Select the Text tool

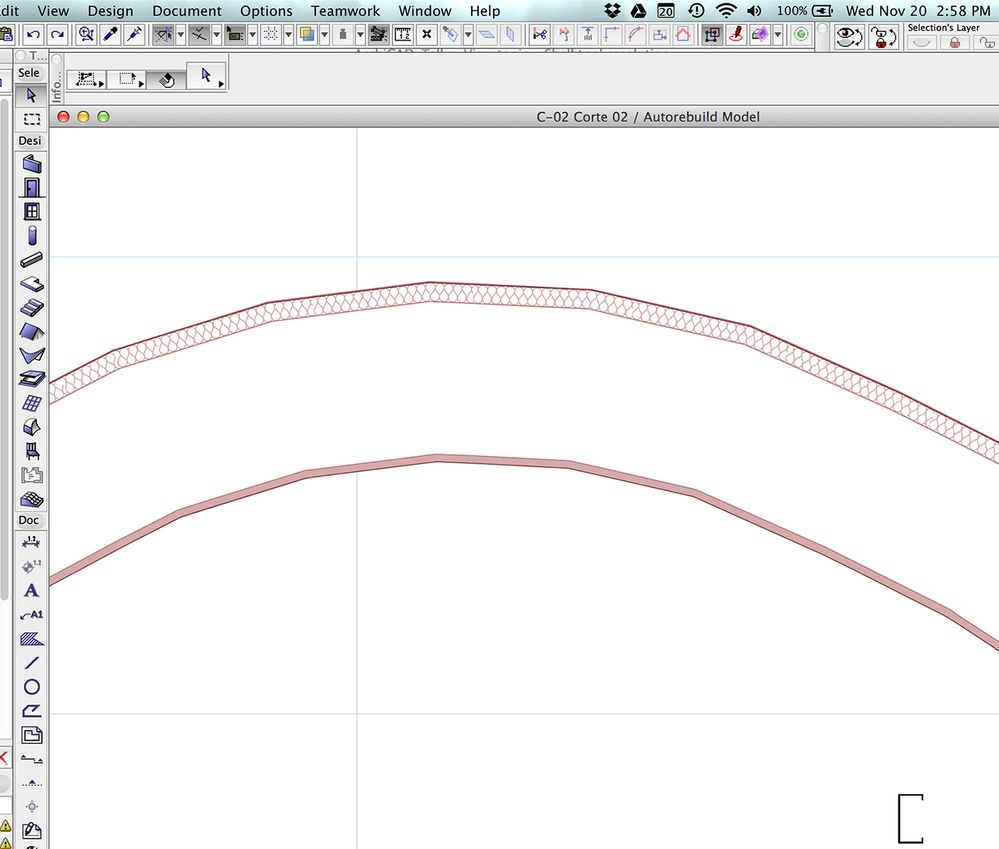tap(31, 590)
